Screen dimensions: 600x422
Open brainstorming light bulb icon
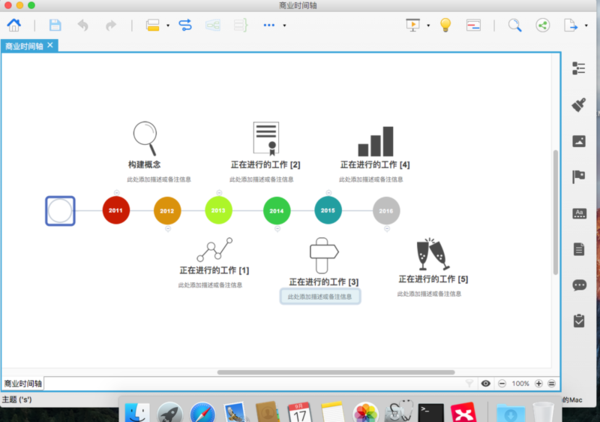tap(445, 25)
